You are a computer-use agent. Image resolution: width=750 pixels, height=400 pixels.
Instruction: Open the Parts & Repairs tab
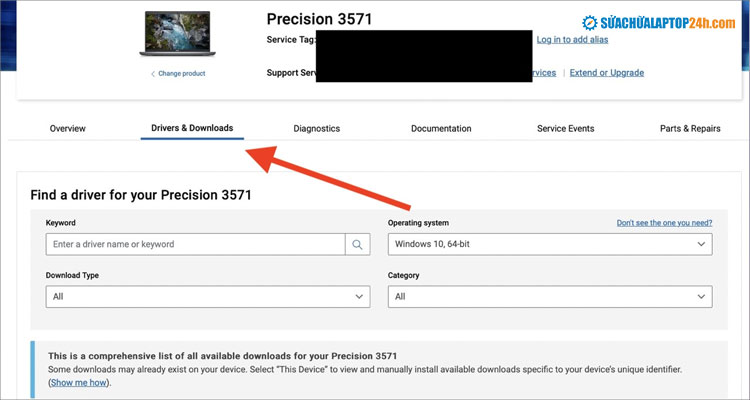pyautogui.click(x=690, y=129)
